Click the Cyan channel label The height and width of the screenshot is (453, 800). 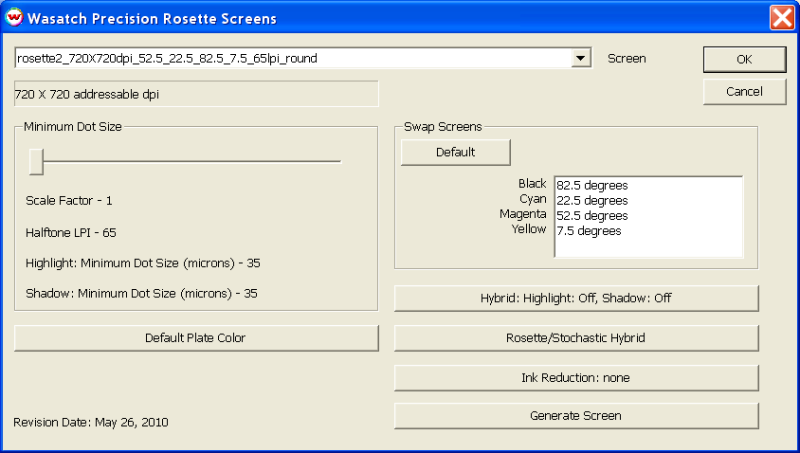tap(533, 198)
